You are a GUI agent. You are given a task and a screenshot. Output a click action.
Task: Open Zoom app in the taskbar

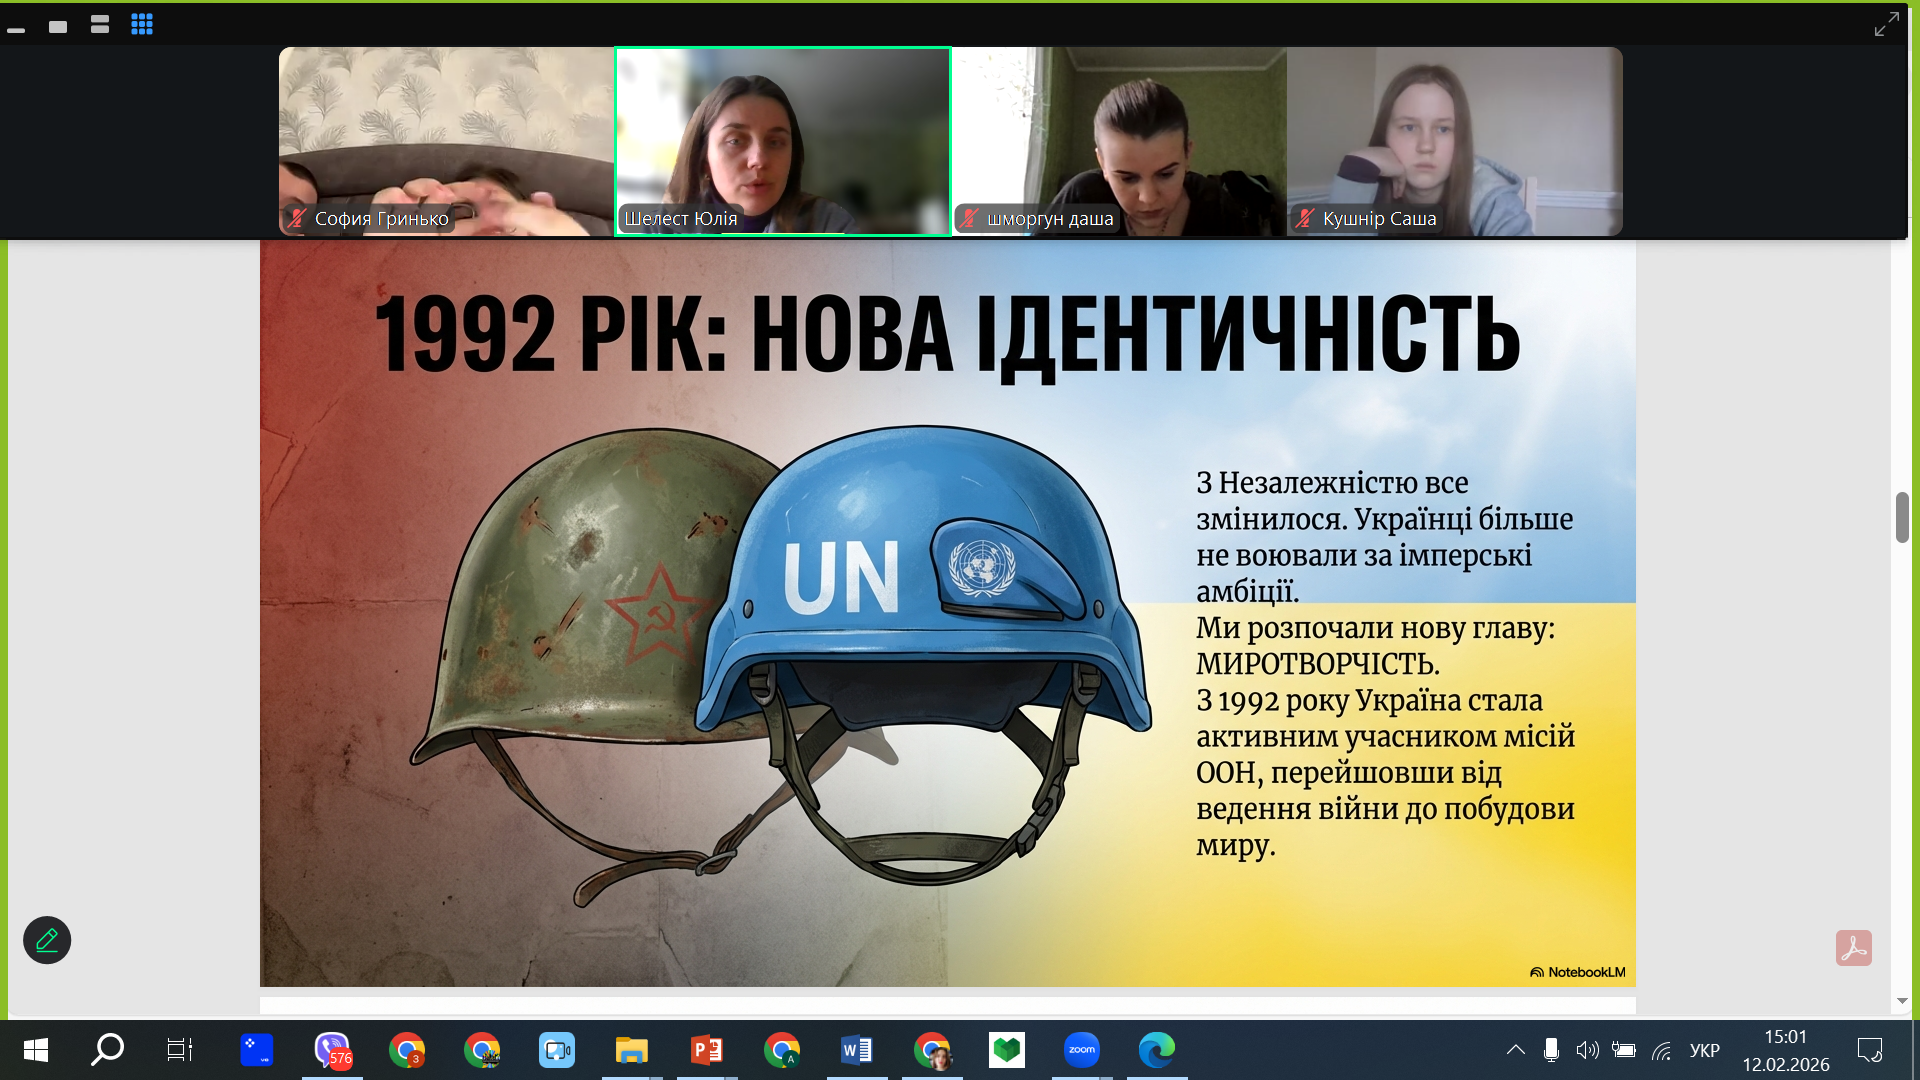coord(1081,1050)
